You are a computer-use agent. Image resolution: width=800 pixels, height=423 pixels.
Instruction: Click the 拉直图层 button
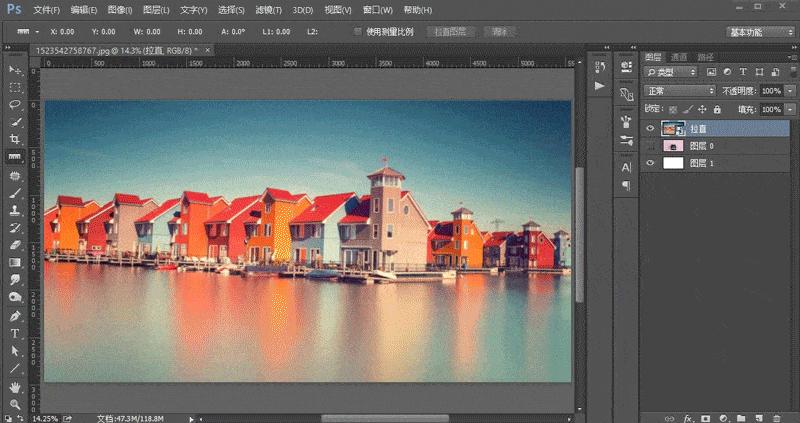tap(448, 31)
